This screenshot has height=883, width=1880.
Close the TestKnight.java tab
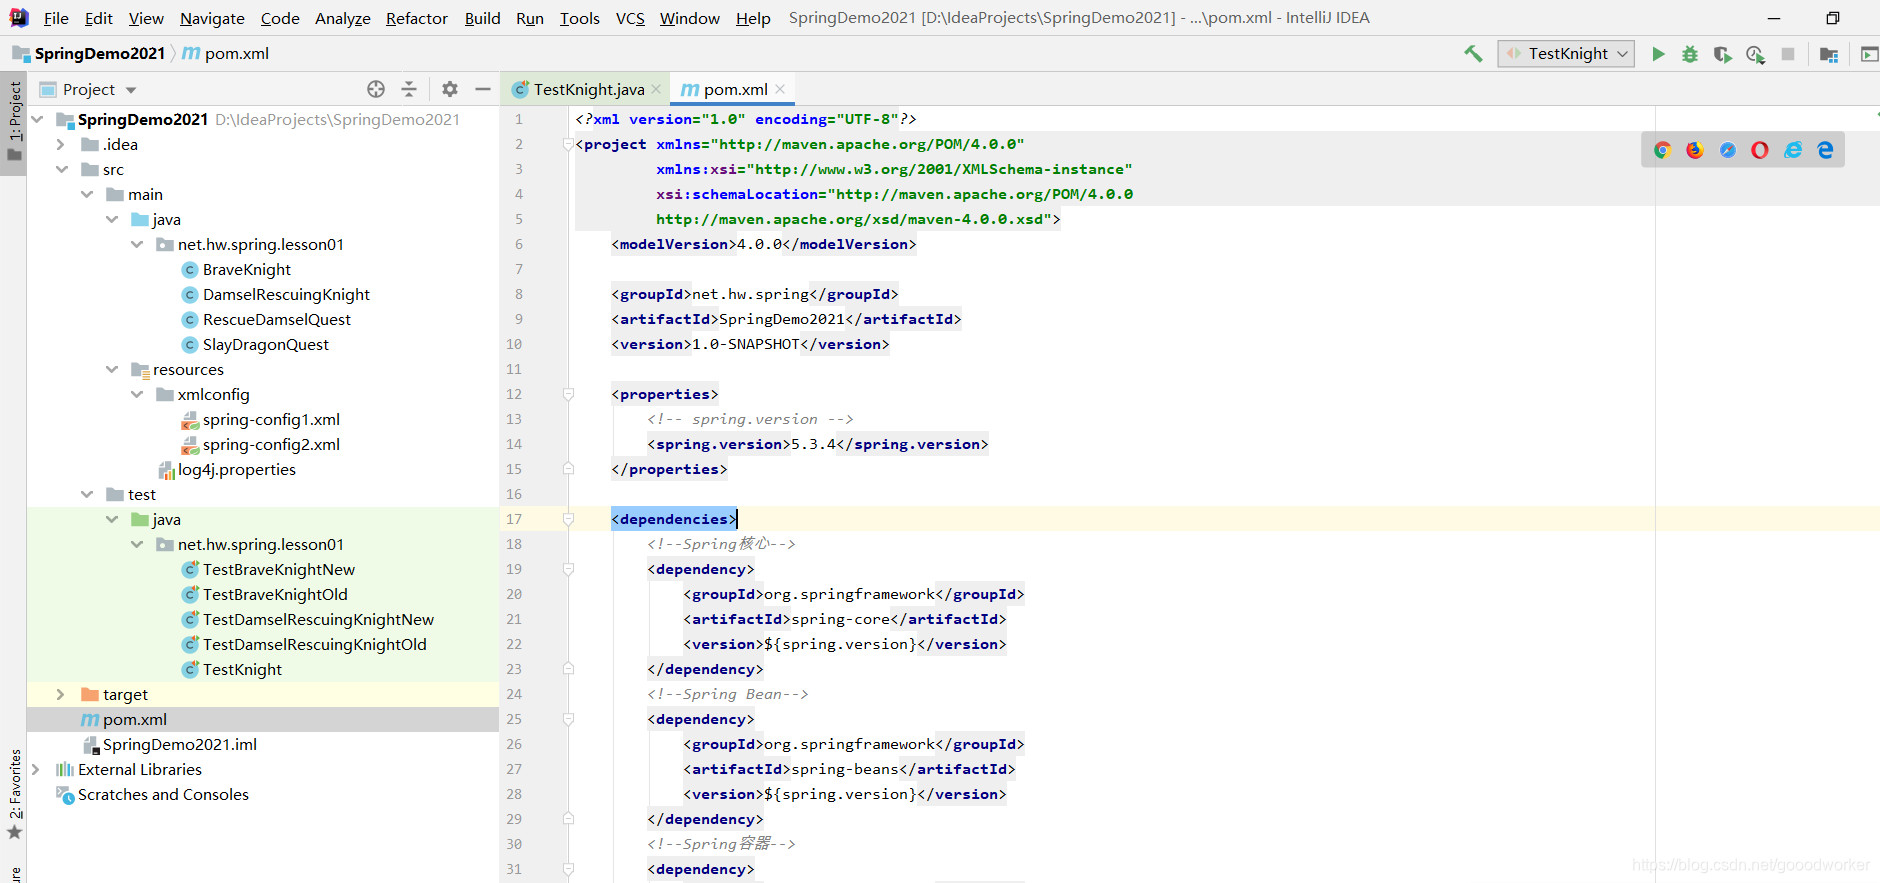(x=656, y=89)
